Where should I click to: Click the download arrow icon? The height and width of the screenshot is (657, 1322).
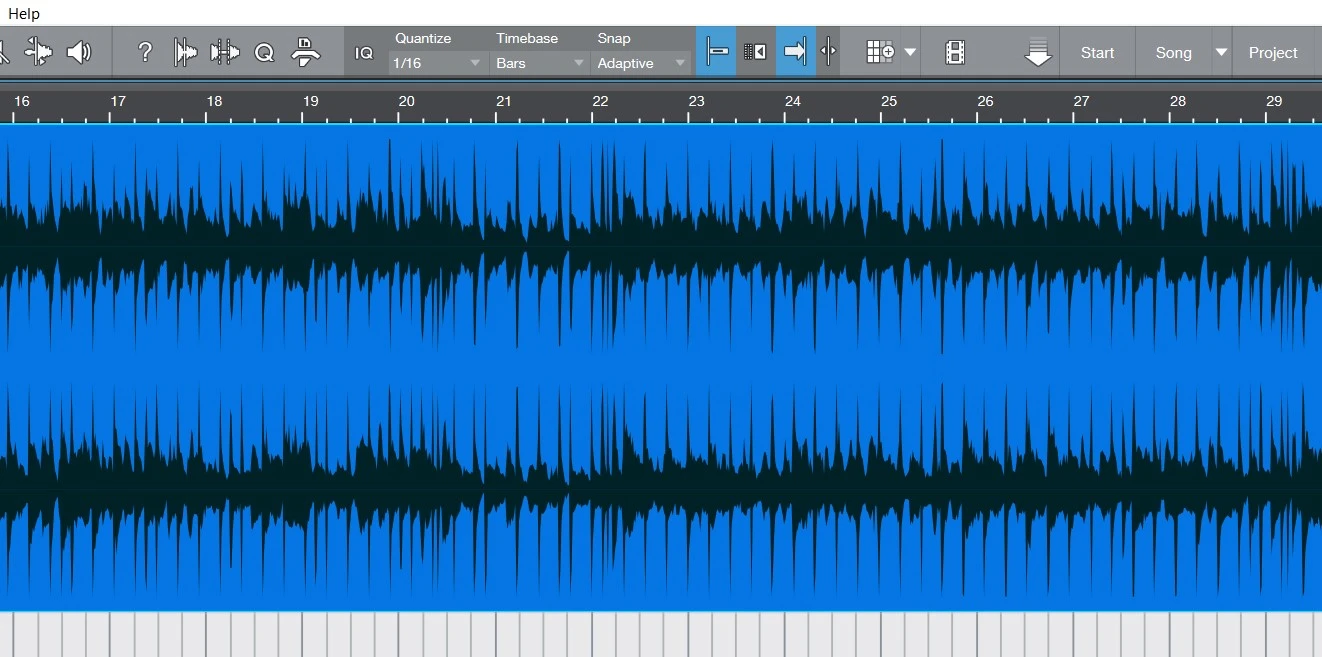pos(1039,52)
